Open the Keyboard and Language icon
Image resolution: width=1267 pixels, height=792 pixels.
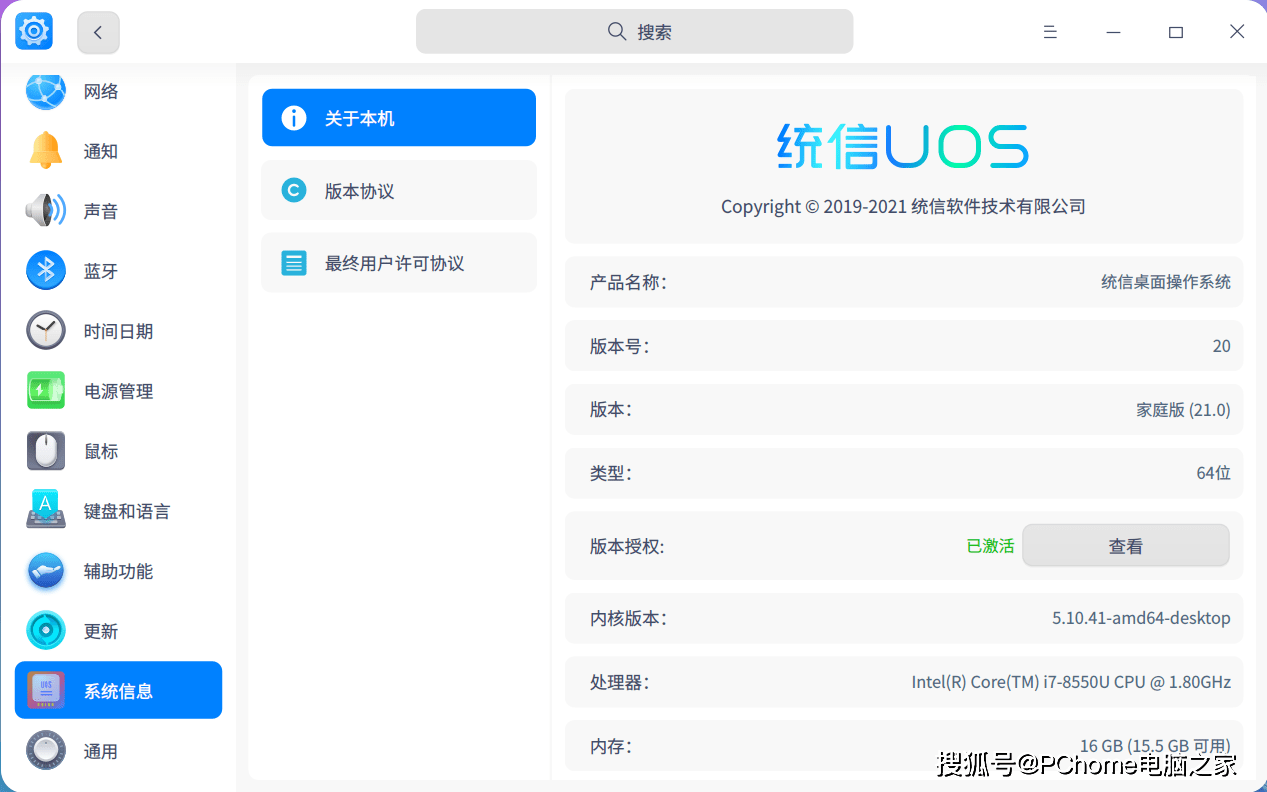[45, 511]
